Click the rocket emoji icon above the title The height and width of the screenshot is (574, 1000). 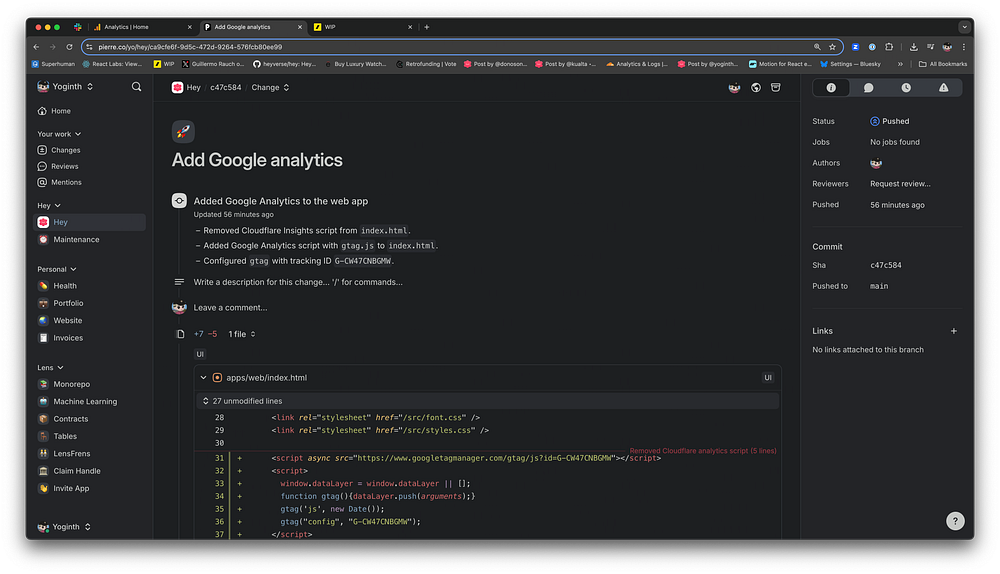(183, 131)
